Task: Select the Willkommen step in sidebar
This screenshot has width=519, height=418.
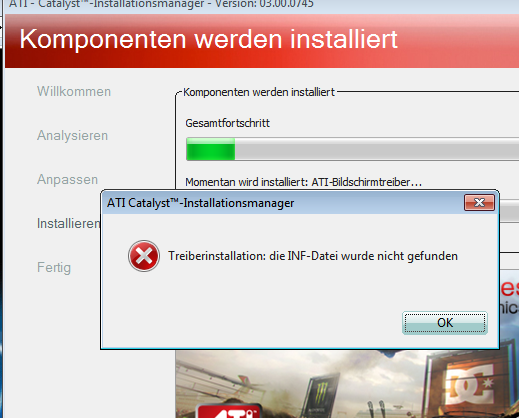Action: point(74,91)
